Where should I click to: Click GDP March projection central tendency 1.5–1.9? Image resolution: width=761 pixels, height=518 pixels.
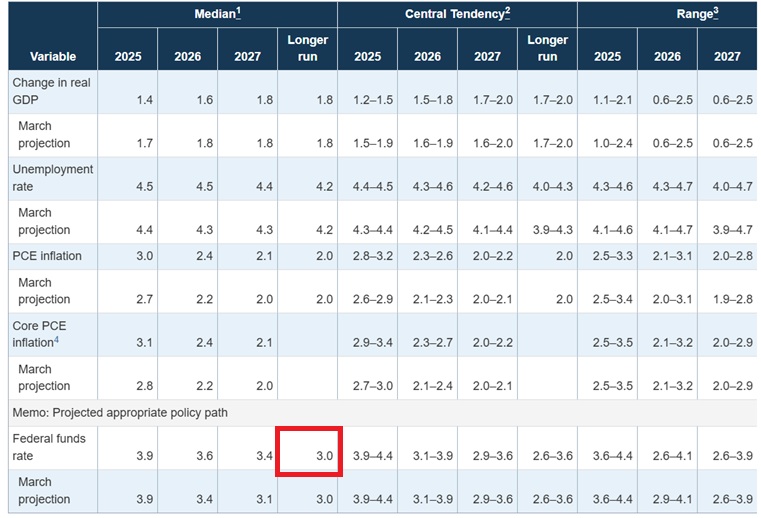tap(373, 143)
